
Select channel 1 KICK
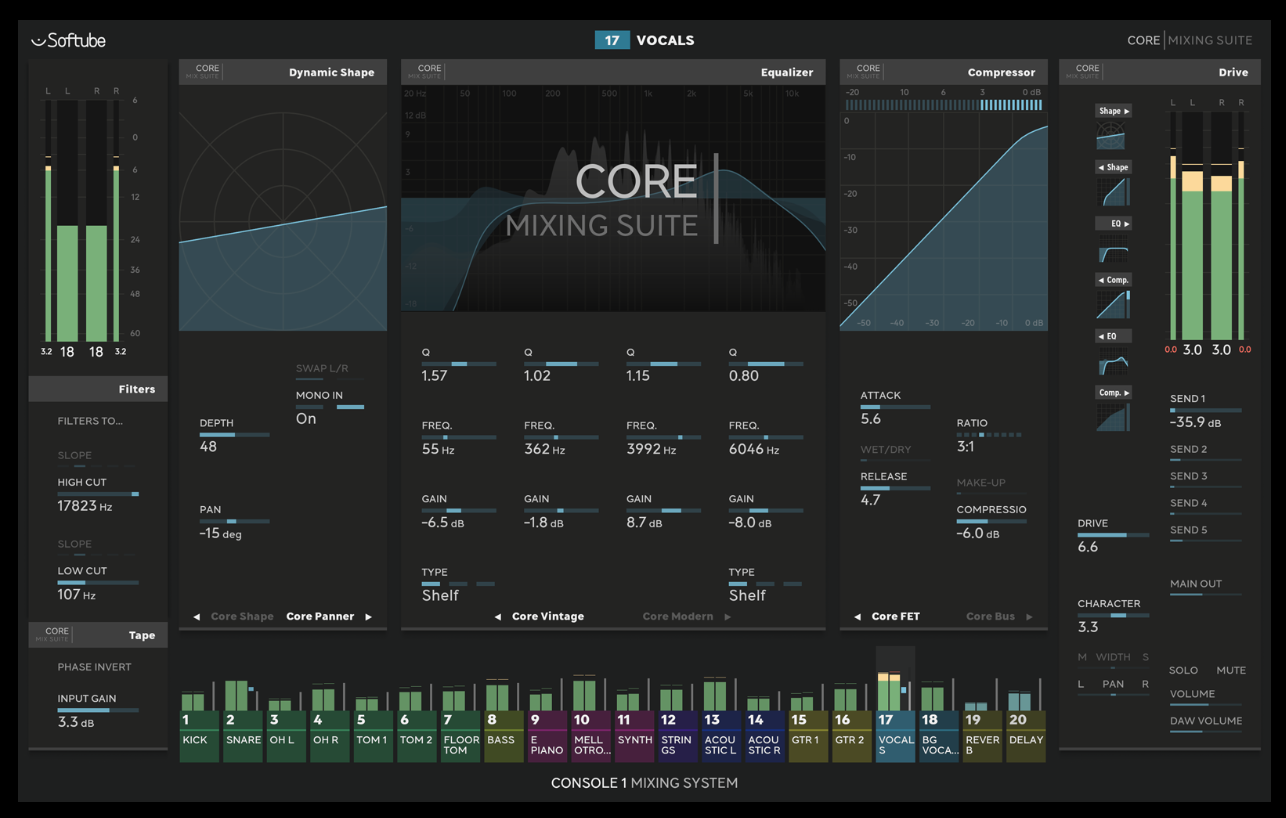(x=199, y=736)
